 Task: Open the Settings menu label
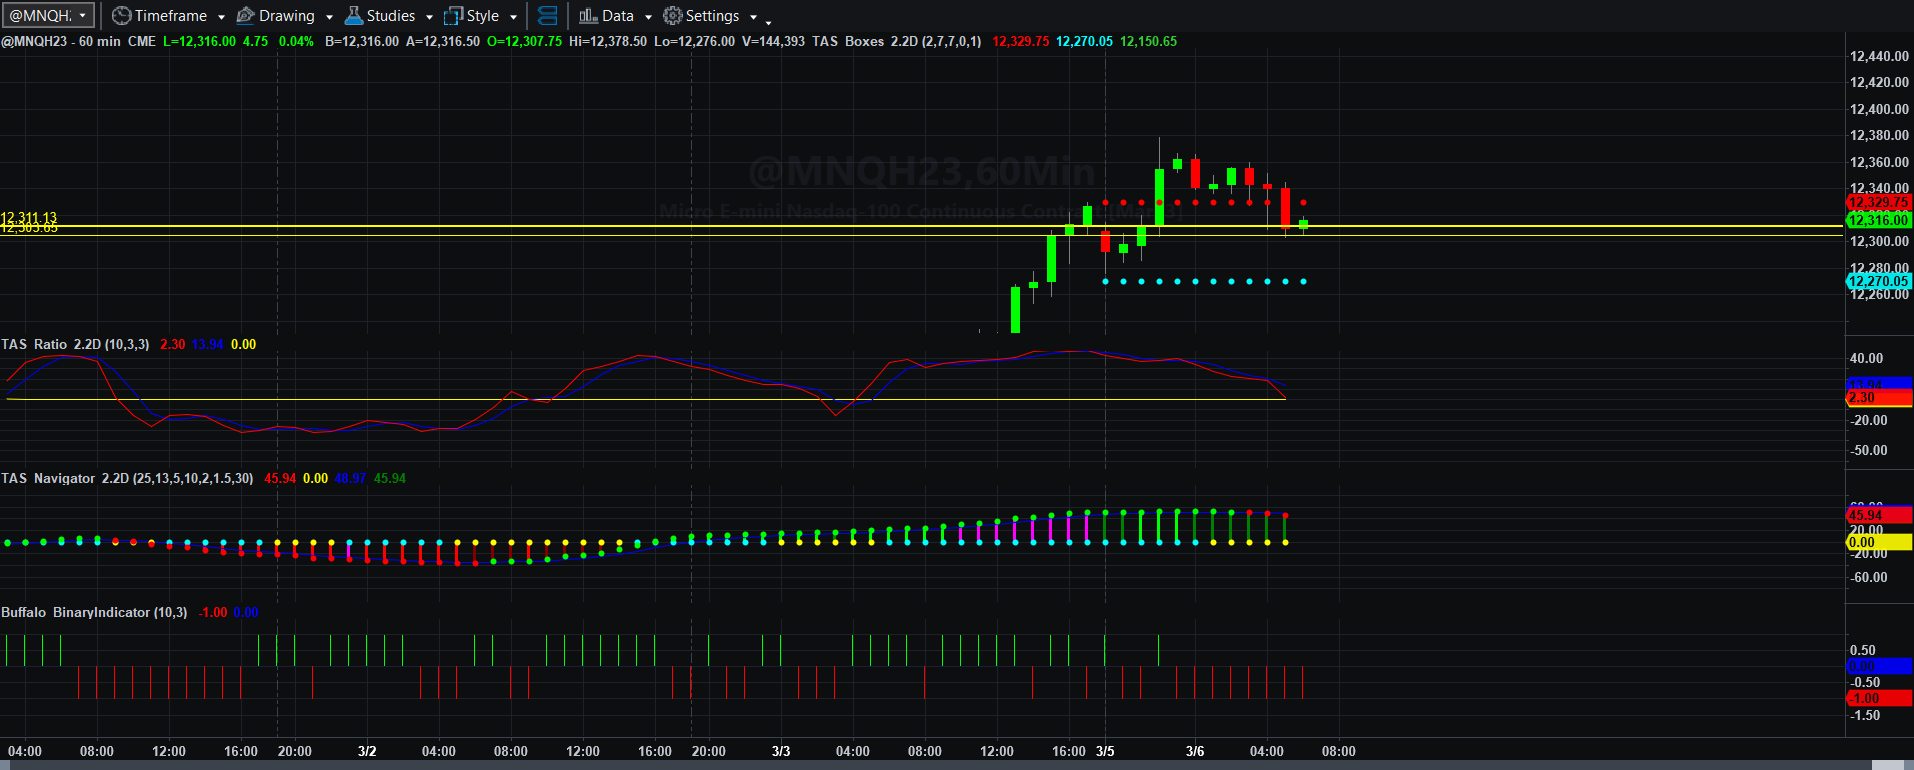coord(712,16)
